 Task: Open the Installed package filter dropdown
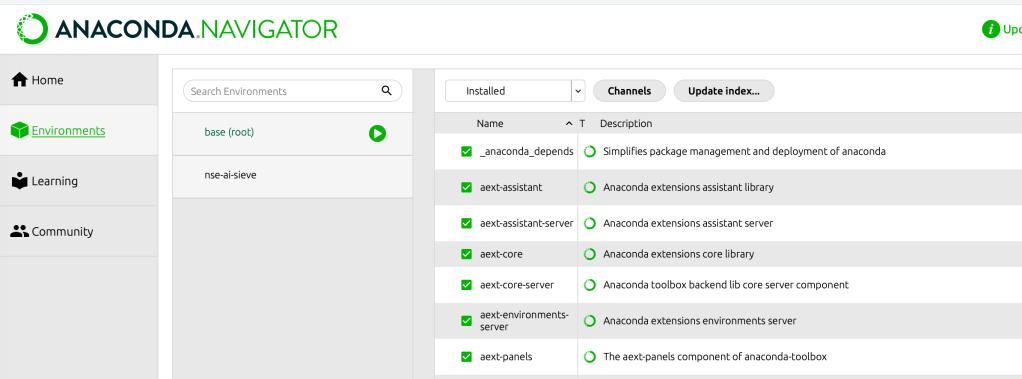click(515, 91)
